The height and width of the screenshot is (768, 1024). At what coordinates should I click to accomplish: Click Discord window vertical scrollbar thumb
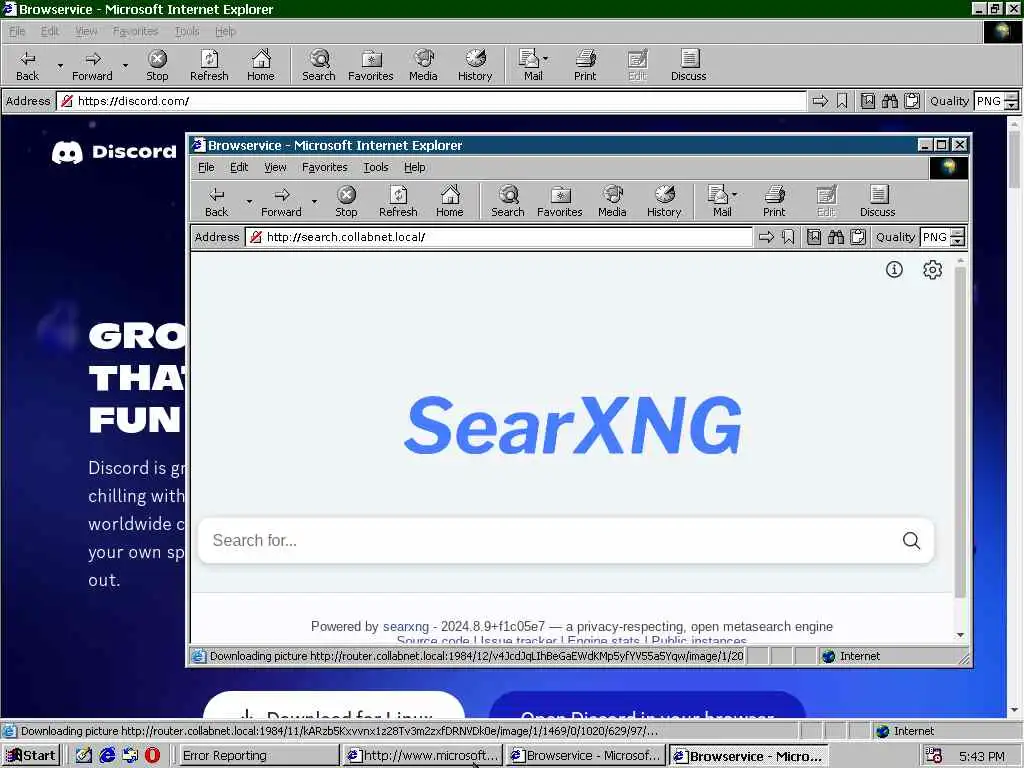pyautogui.click(x=1014, y=159)
